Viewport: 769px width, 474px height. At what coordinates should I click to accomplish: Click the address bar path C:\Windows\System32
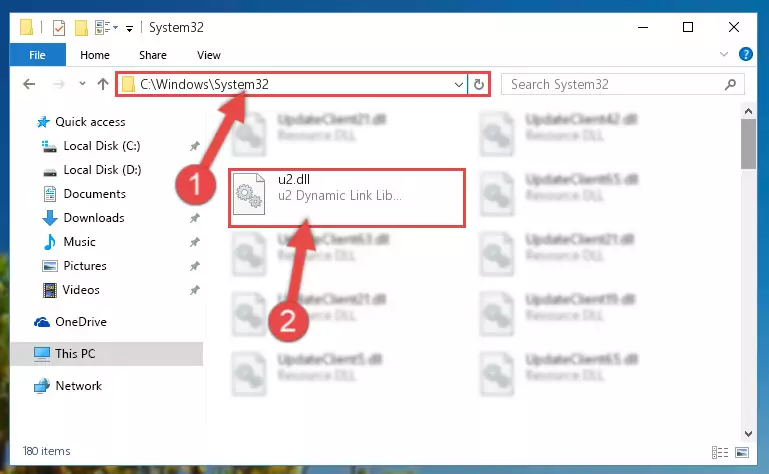click(204, 84)
